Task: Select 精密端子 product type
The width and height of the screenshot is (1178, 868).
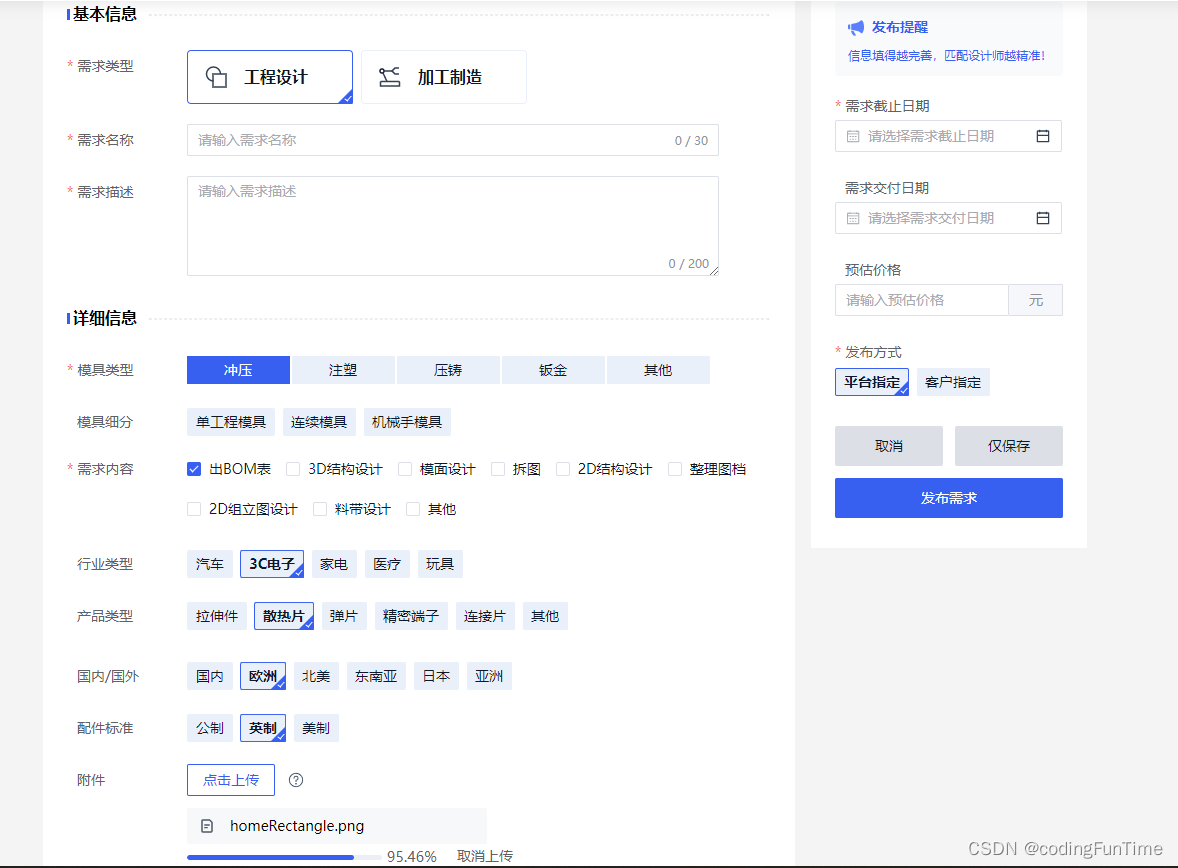Action: pos(411,616)
